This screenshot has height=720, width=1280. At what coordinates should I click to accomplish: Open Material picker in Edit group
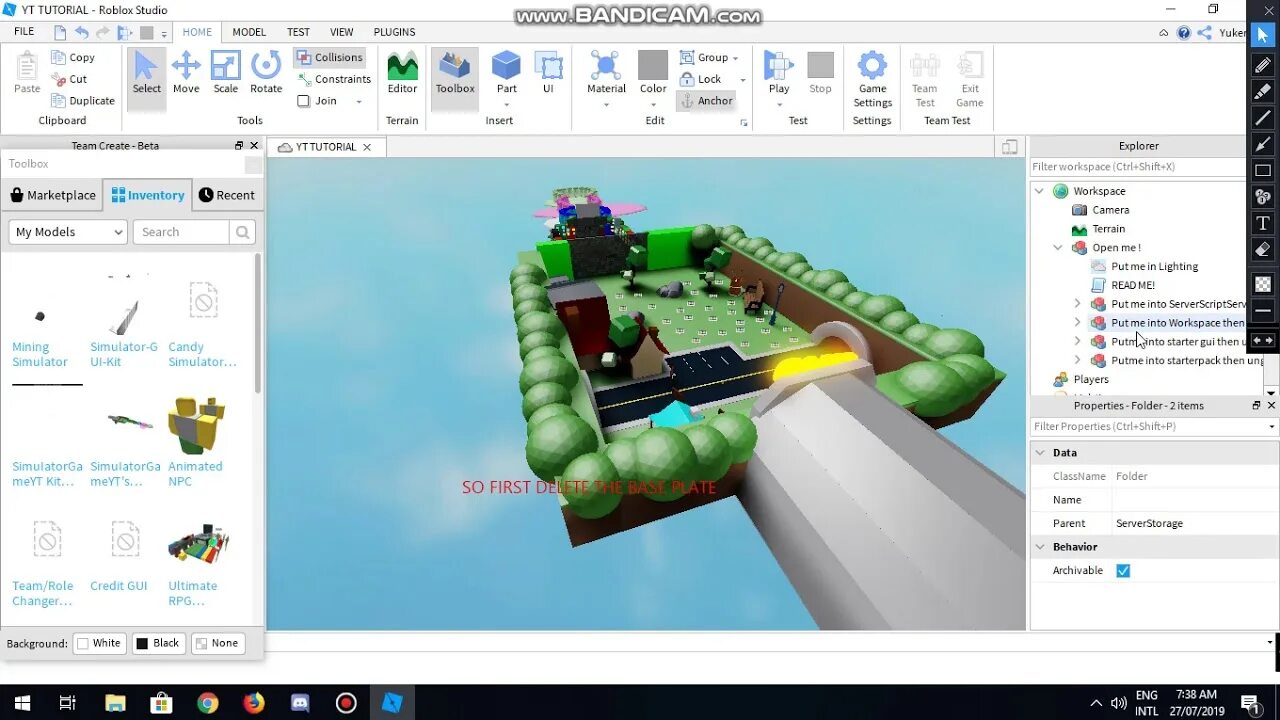(x=606, y=78)
